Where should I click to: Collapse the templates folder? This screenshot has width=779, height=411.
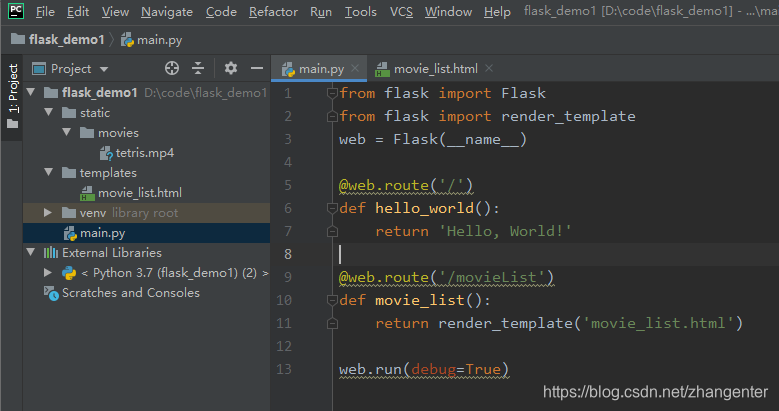(49, 172)
